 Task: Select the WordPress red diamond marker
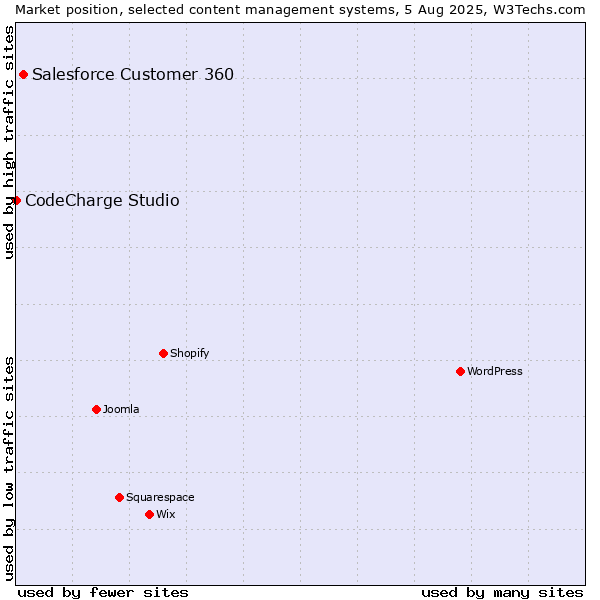click(460, 372)
